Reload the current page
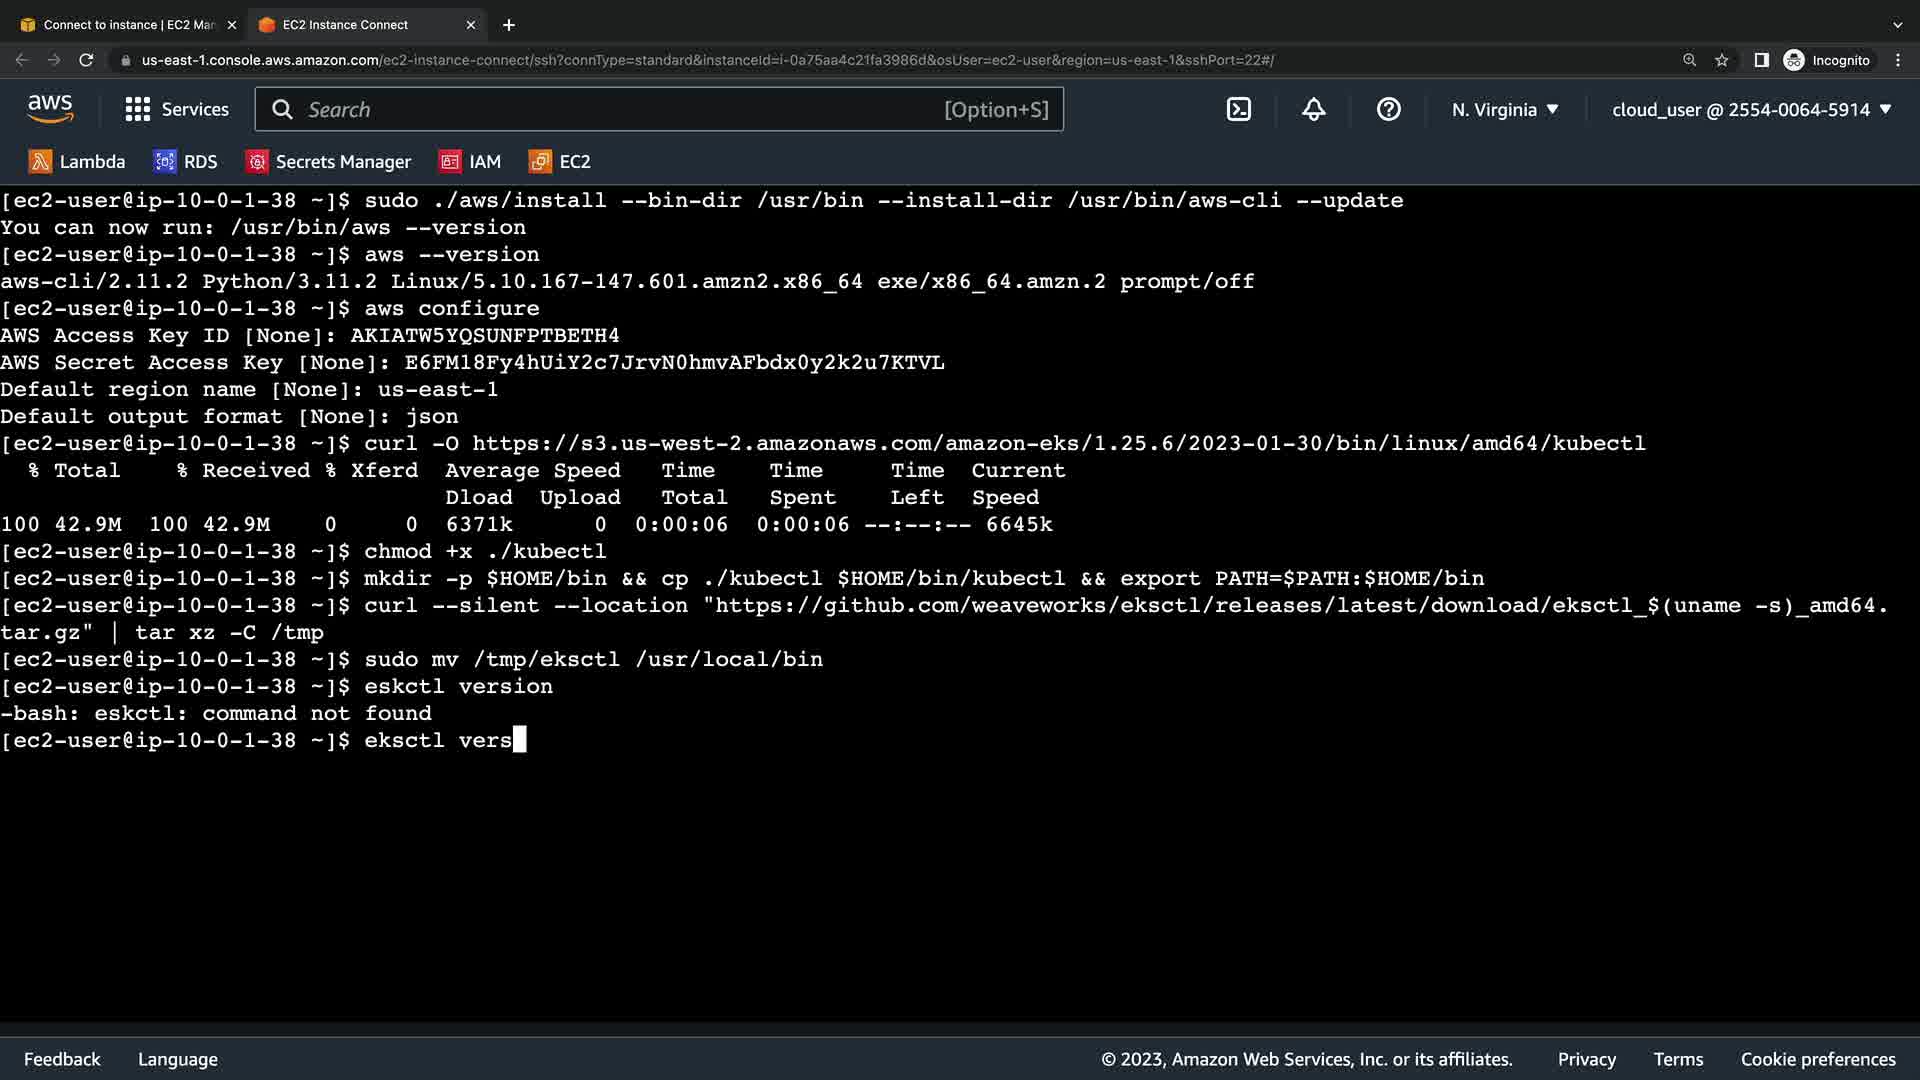The width and height of the screenshot is (1920, 1080). coord(86,60)
